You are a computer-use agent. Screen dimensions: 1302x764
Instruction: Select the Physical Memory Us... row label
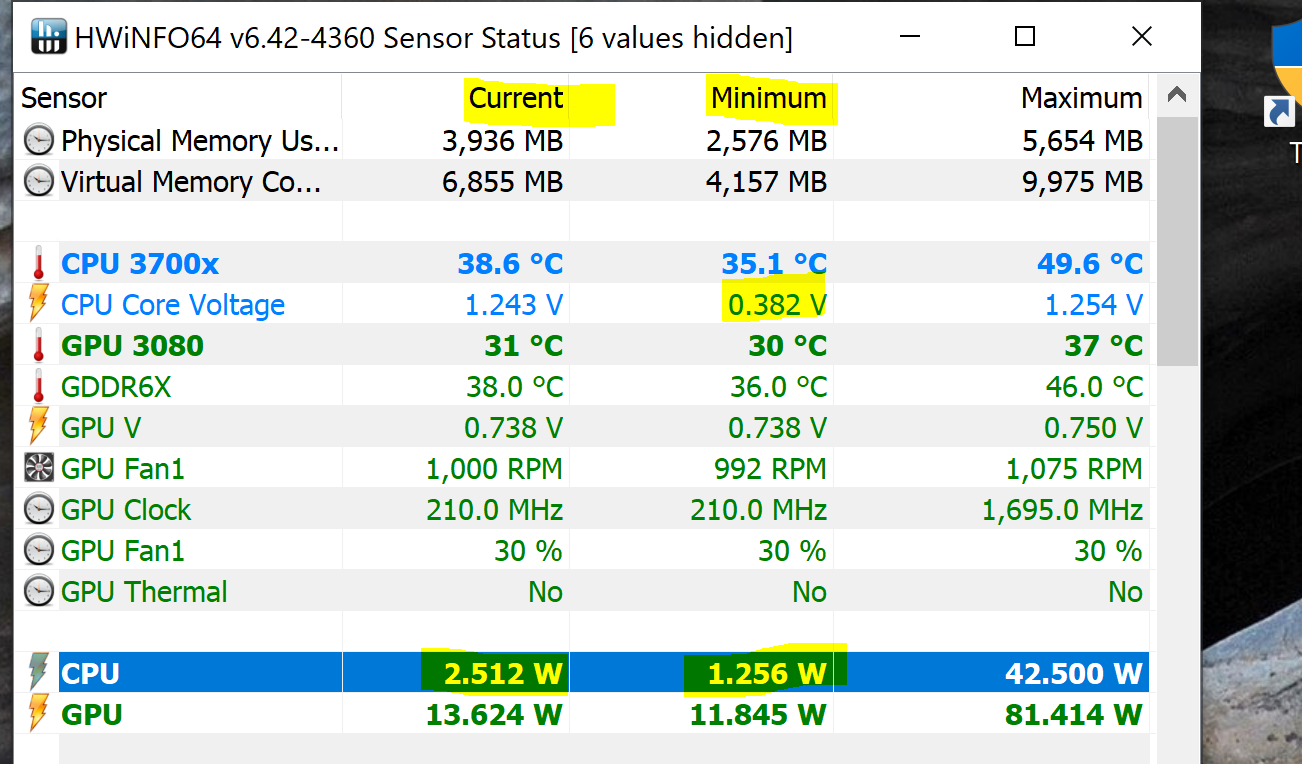[200, 141]
